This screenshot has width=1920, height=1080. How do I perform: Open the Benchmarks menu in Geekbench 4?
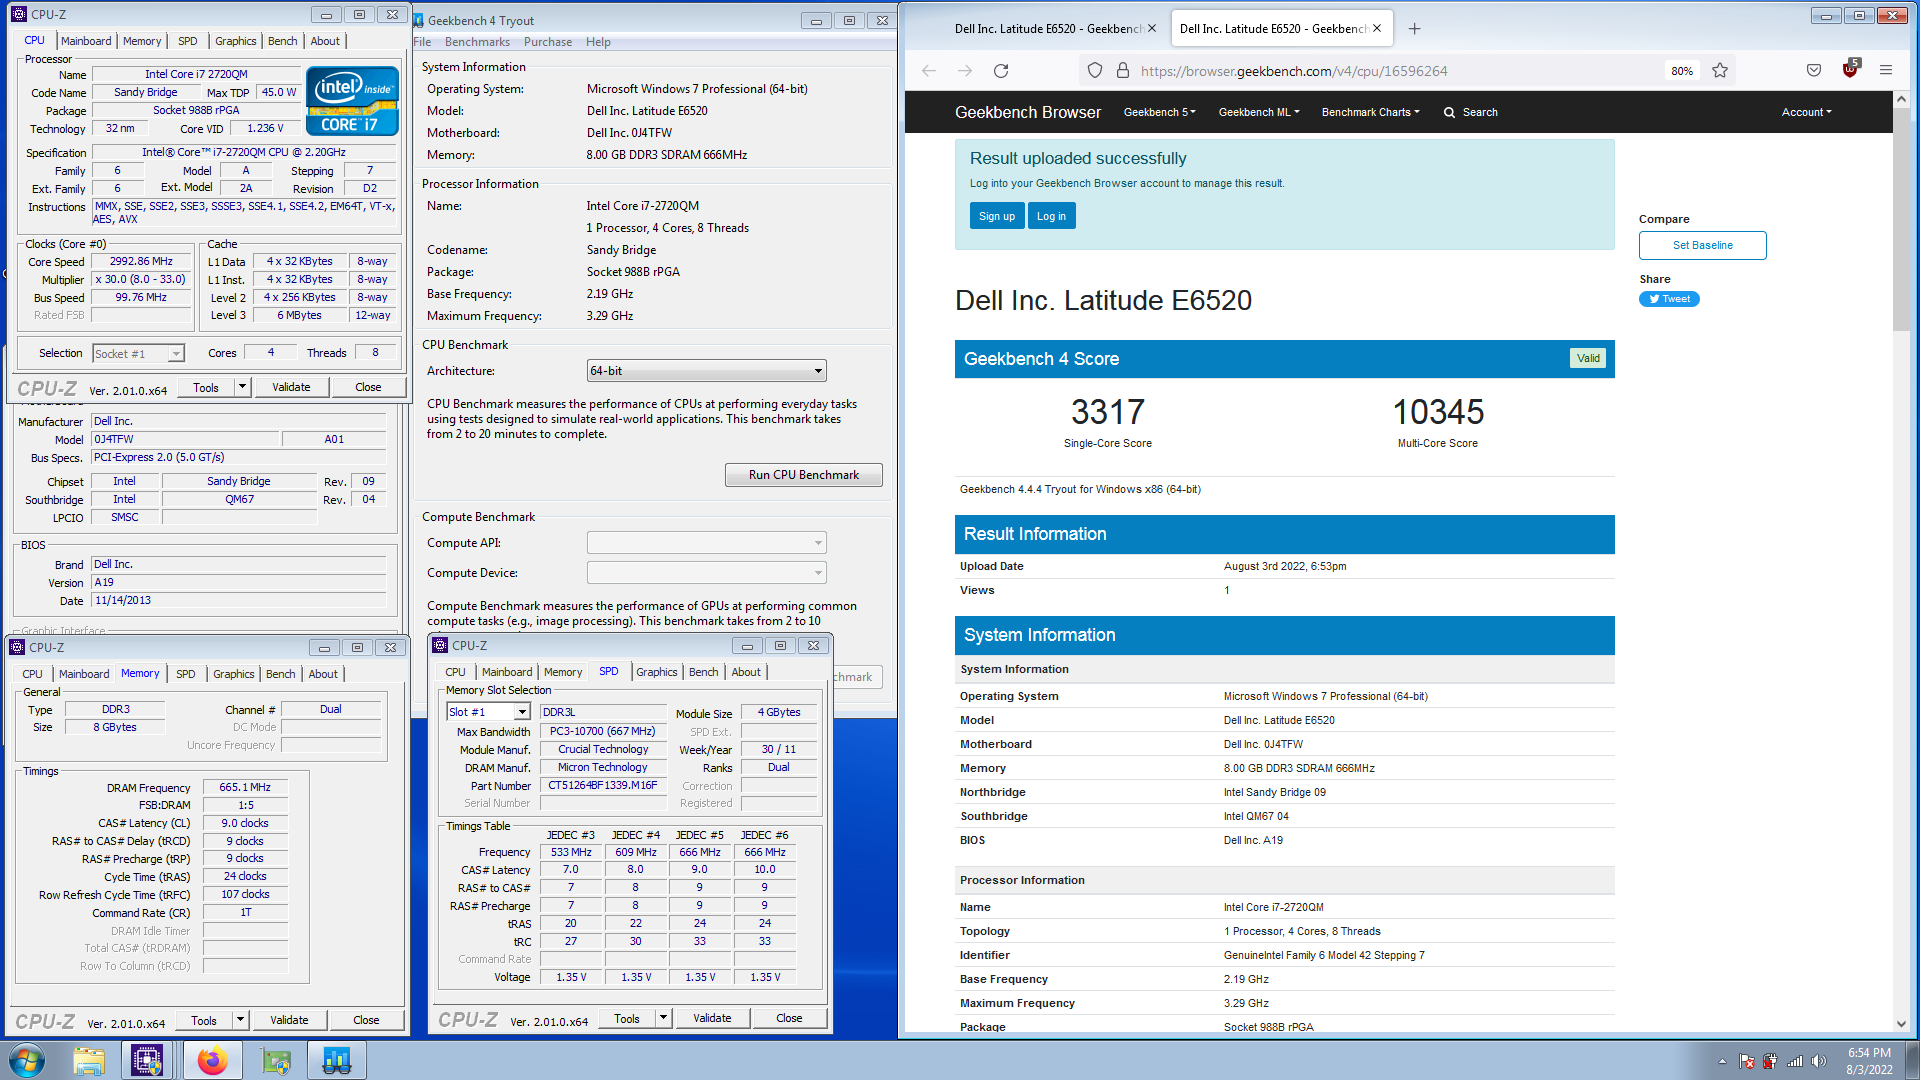[477, 42]
